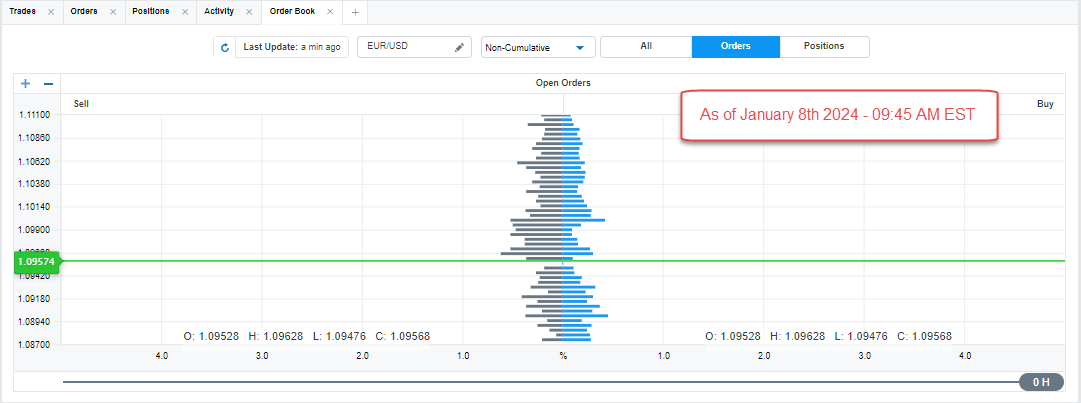Open the Positions tab at top

(x=150, y=12)
